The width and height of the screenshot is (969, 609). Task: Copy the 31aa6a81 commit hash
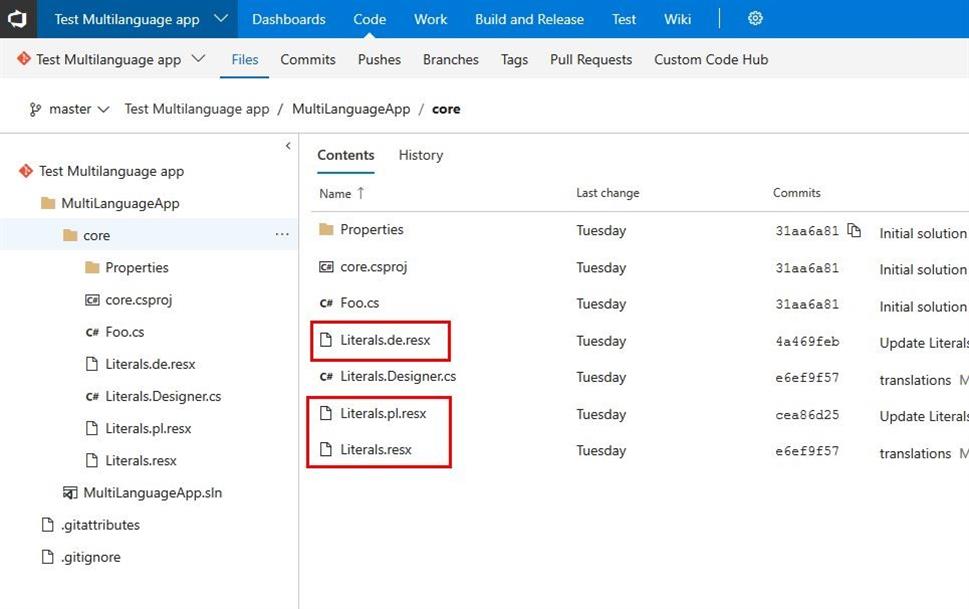tap(855, 229)
